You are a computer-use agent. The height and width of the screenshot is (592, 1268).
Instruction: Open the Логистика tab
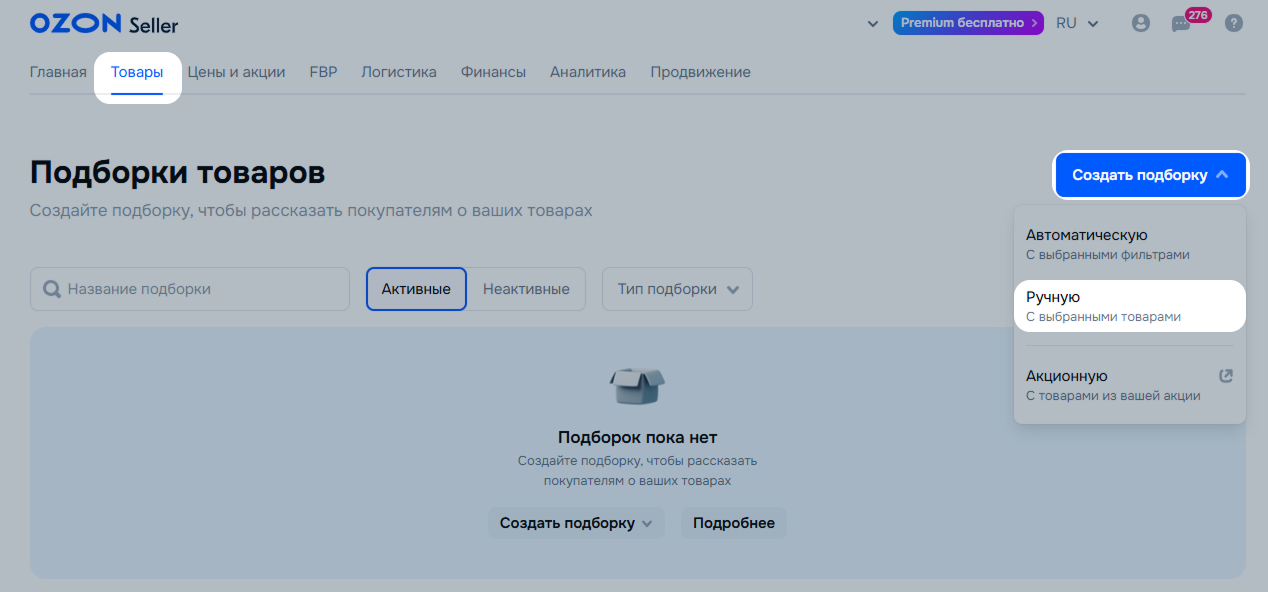[399, 72]
